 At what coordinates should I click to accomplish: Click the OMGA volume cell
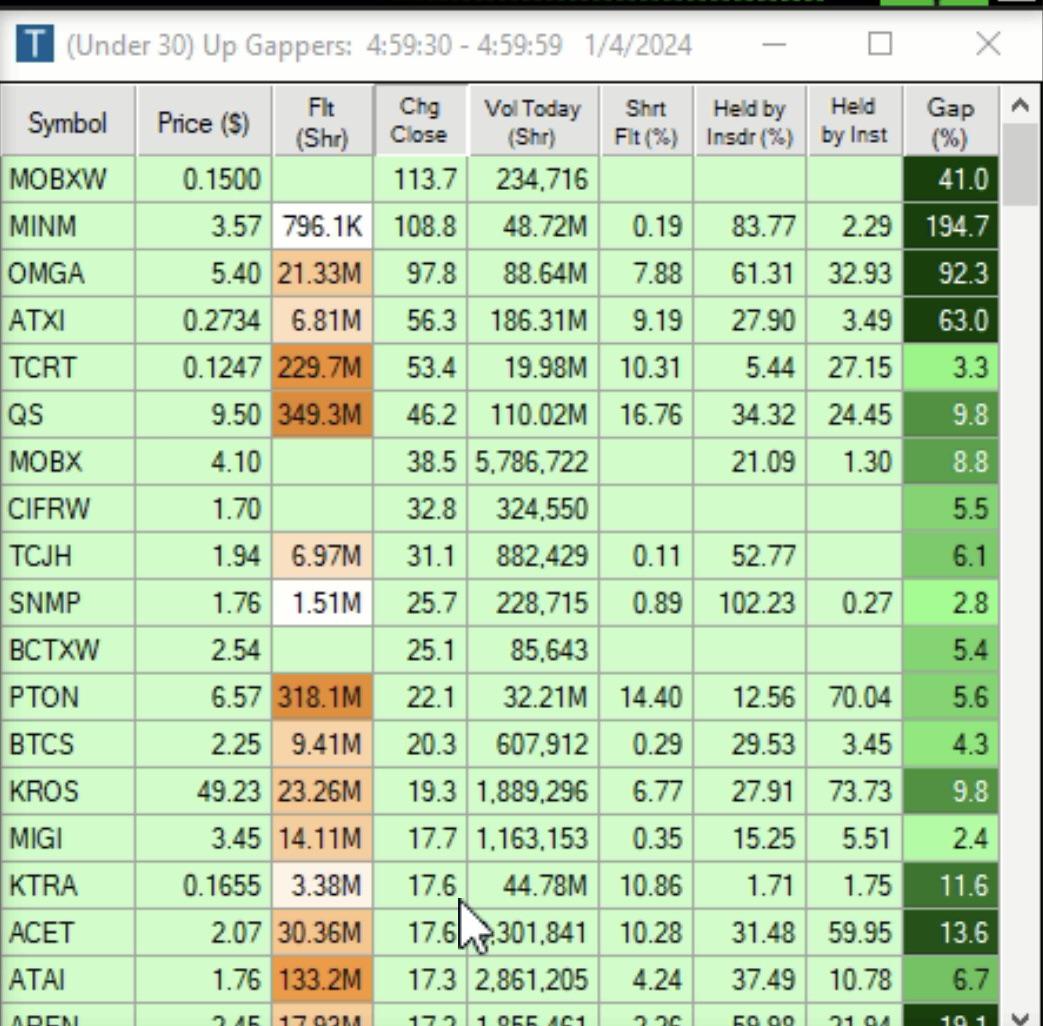pos(531,274)
